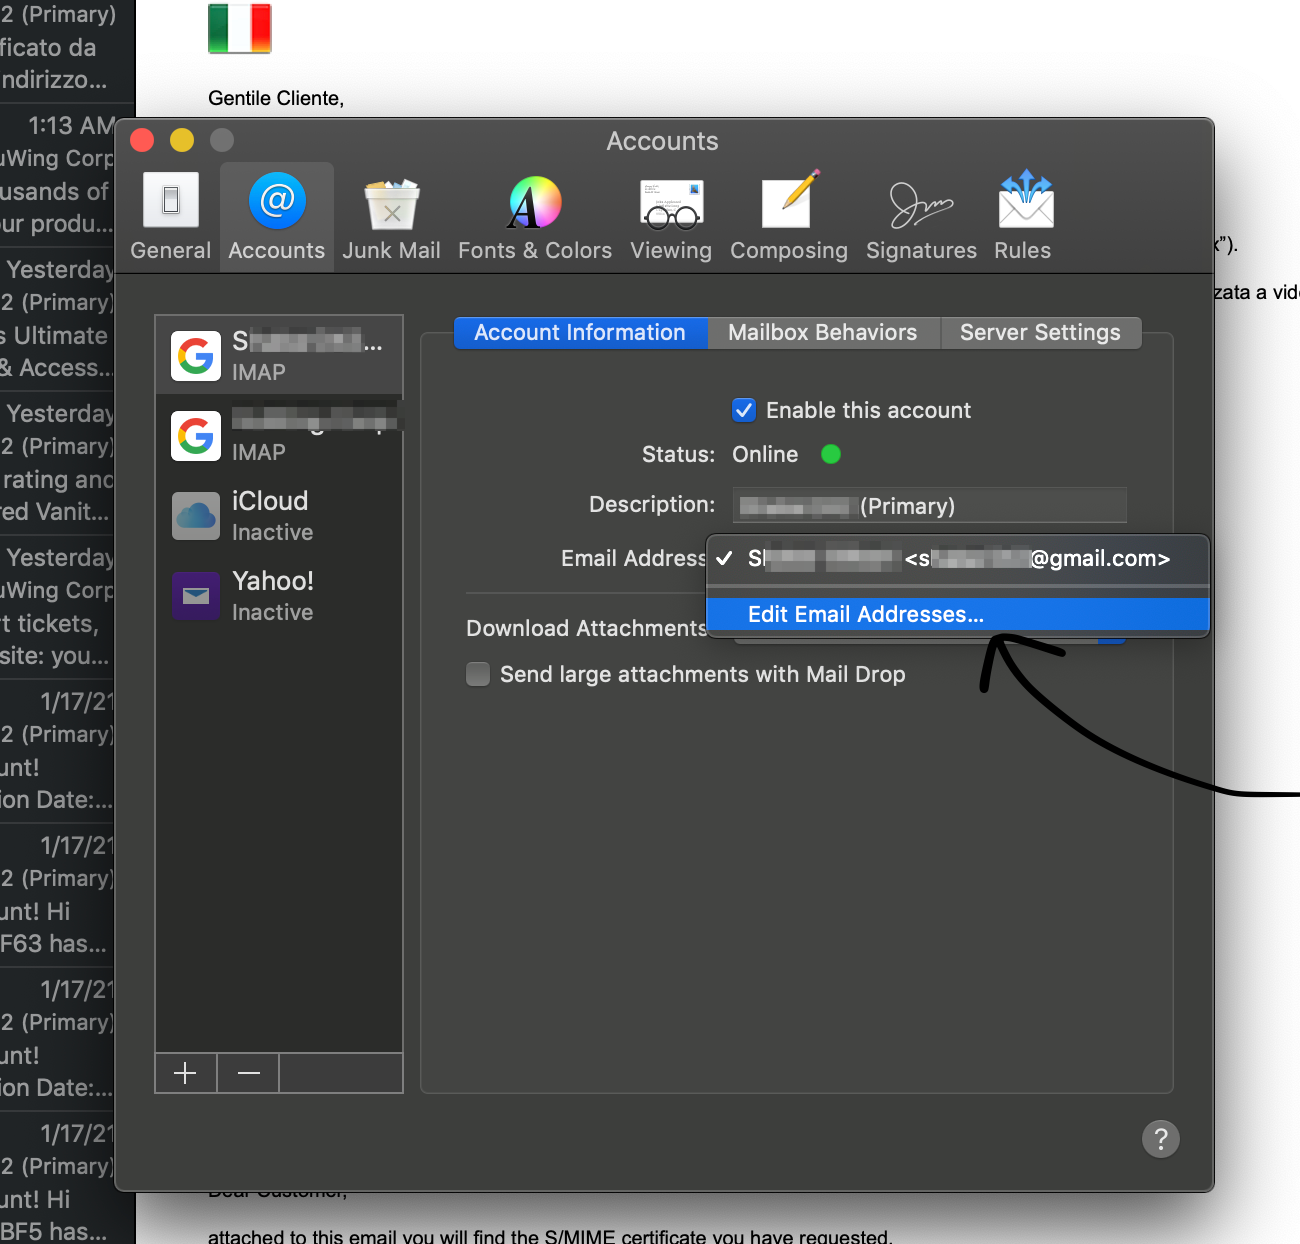
Task: Select the iCloud account icon
Action: (x=196, y=516)
